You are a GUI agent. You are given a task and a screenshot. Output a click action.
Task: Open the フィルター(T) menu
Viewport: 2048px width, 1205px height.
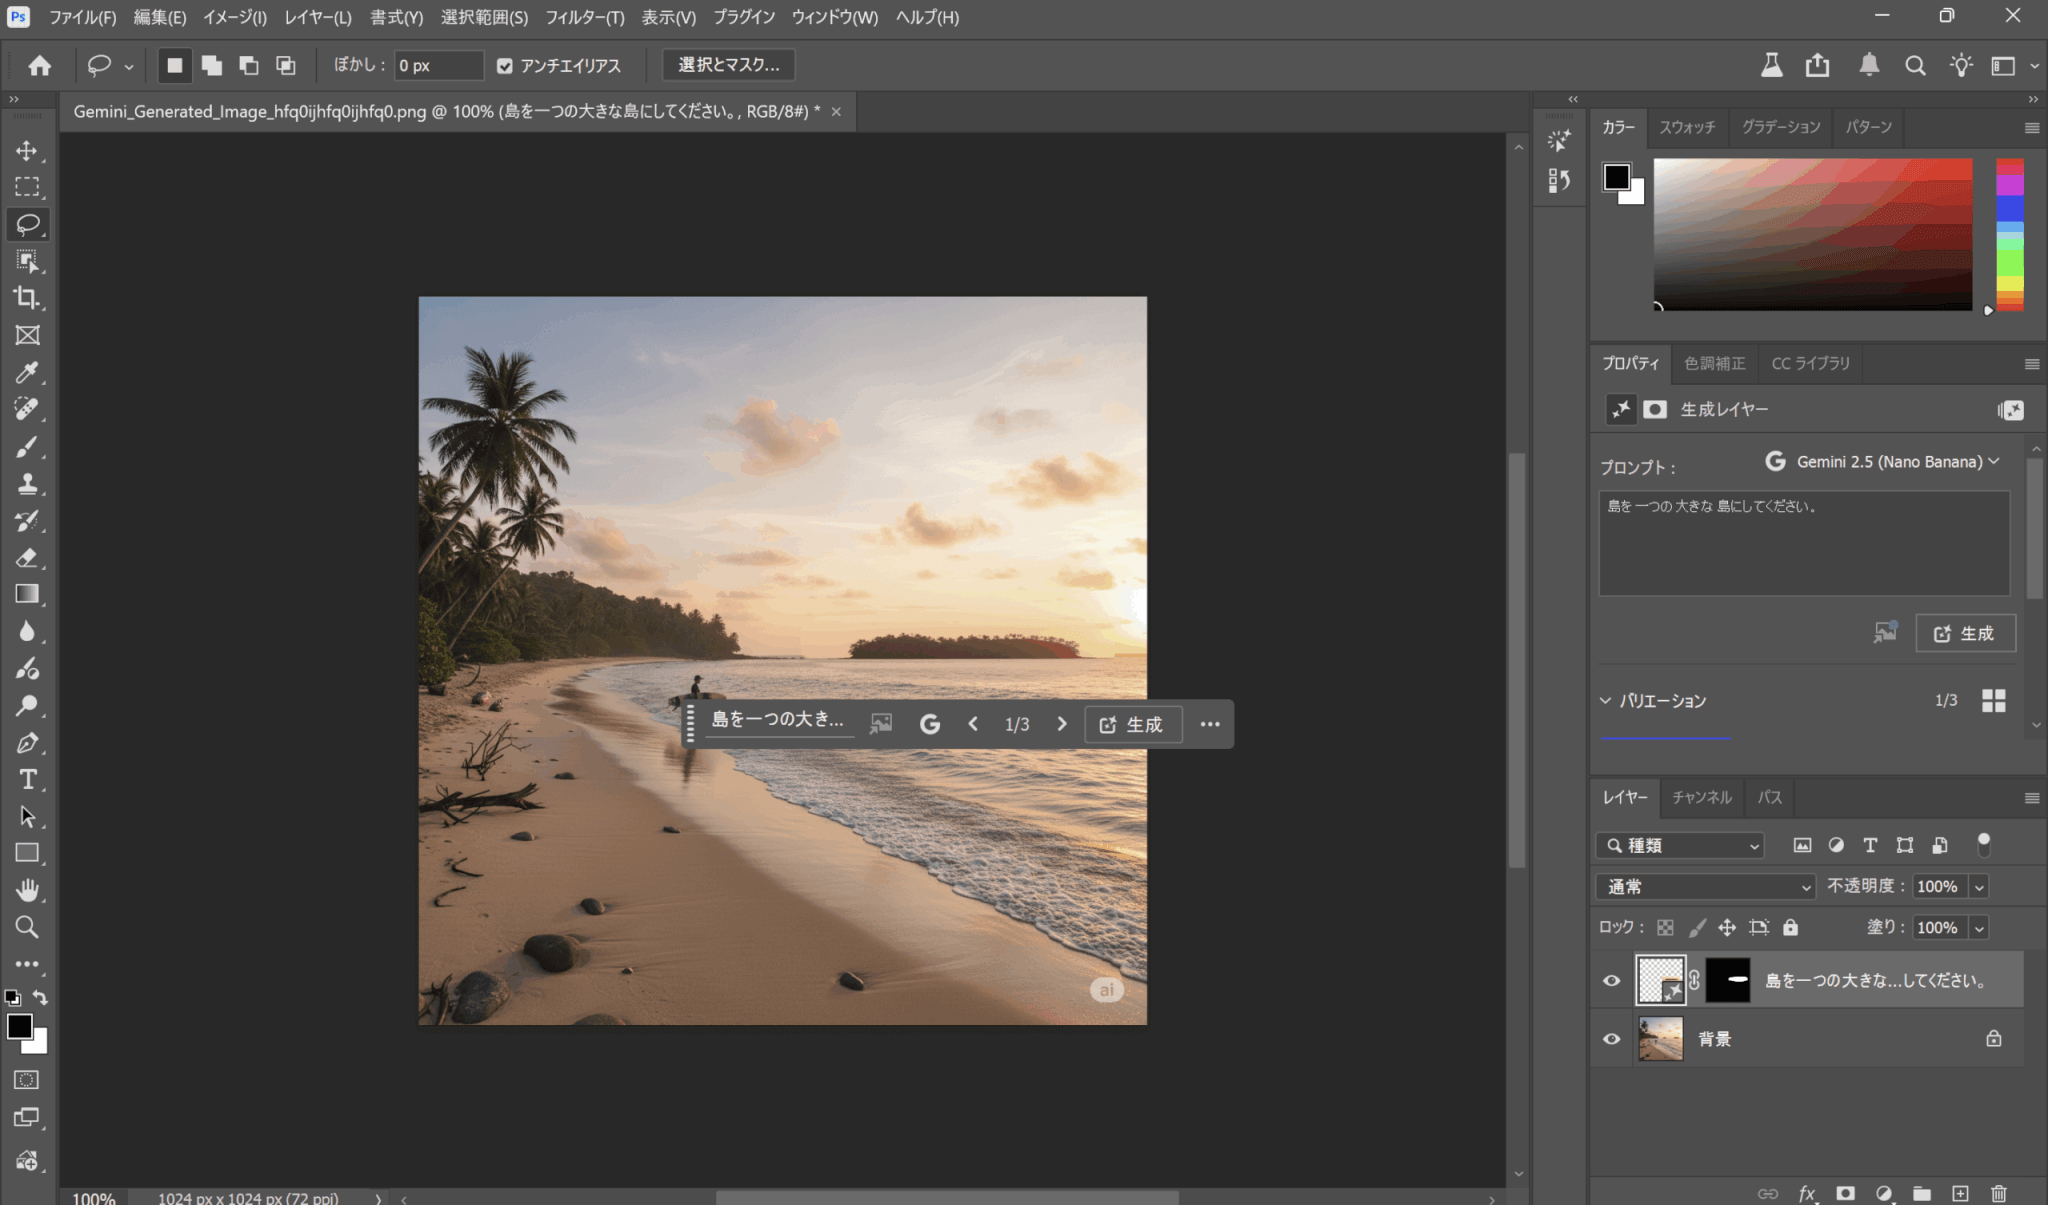pos(584,17)
